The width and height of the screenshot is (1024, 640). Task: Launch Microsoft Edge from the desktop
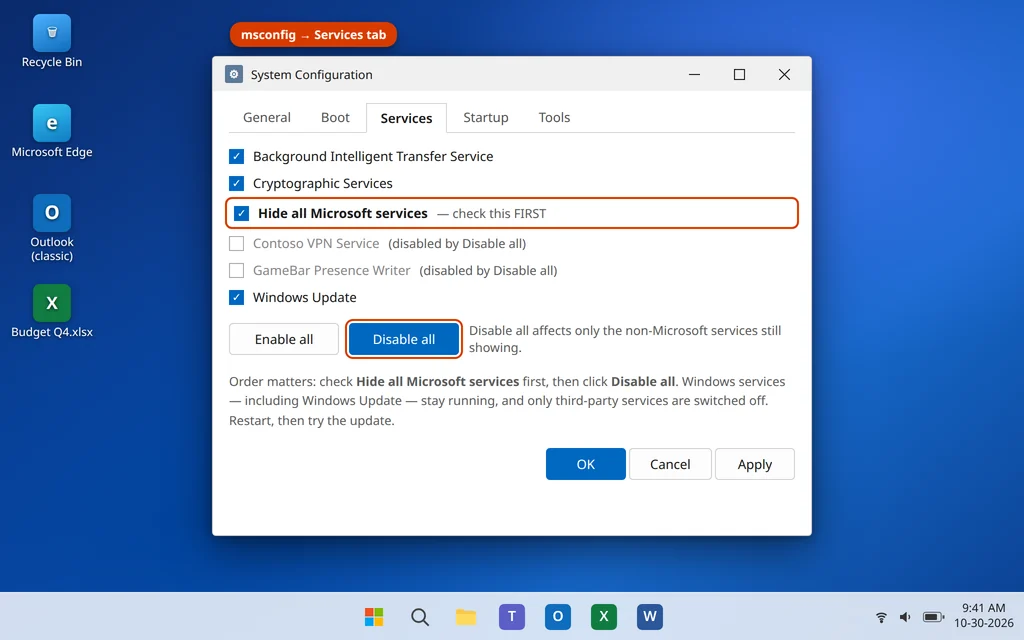pos(52,131)
